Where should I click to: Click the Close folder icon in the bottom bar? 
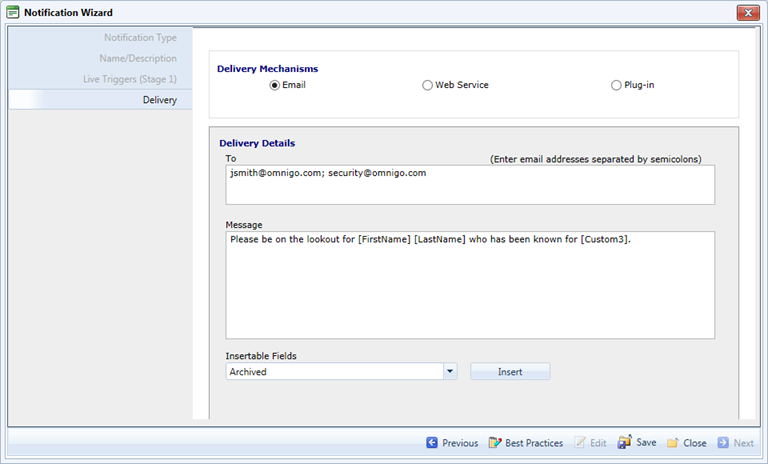(673, 443)
